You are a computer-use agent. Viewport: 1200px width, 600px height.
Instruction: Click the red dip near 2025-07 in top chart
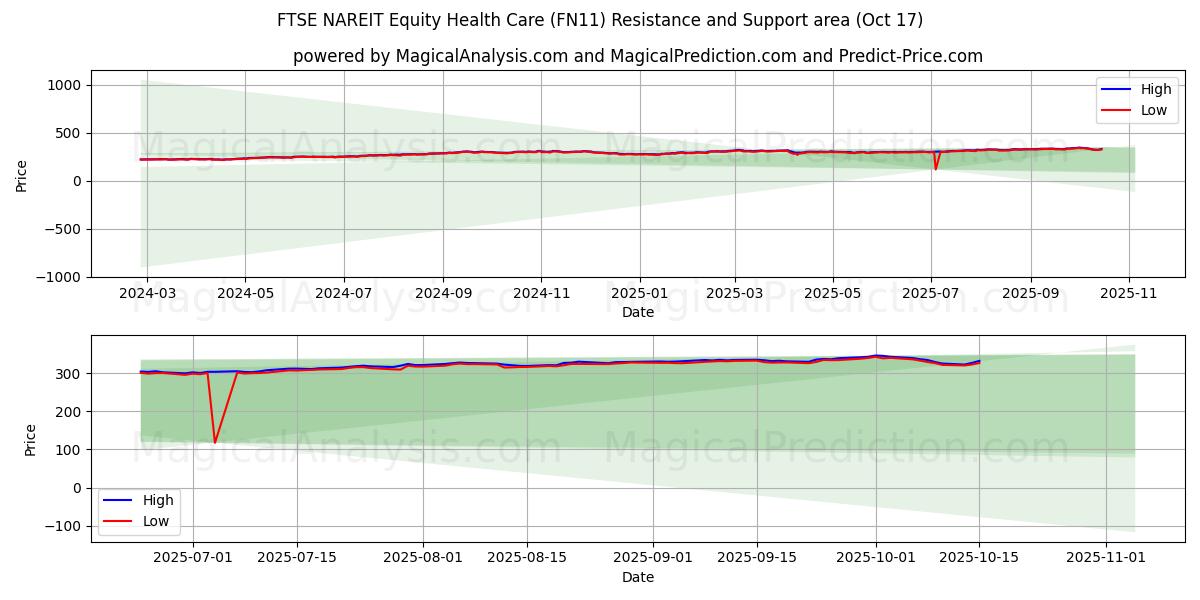935,168
